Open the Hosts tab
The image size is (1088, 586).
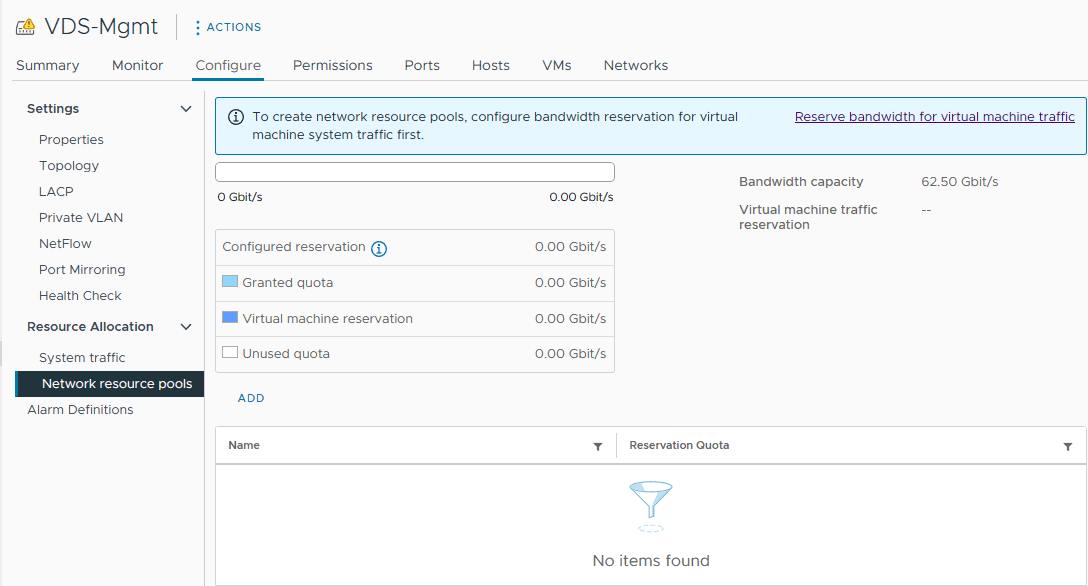(x=490, y=65)
